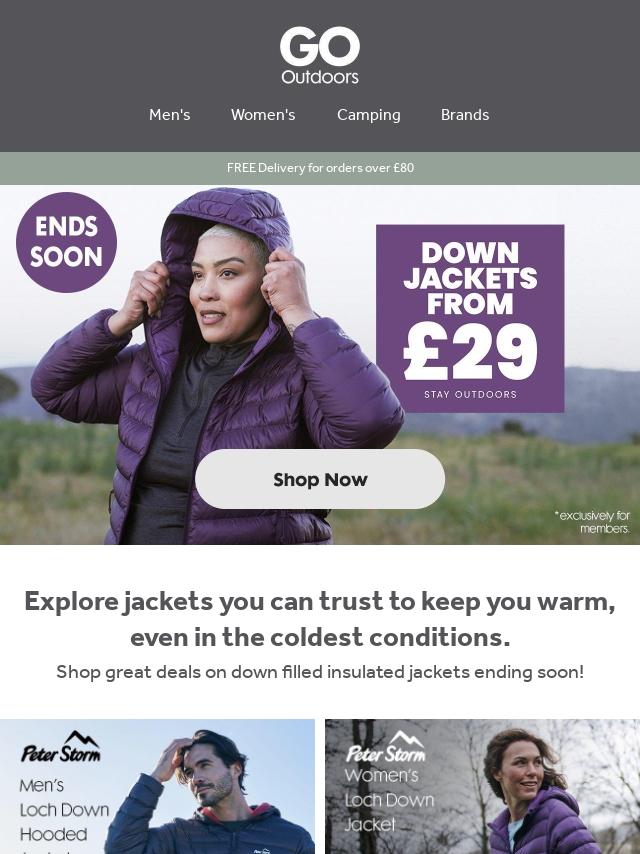Click the Shop Now button
This screenshot has width=640, height=854.
click(320, 479)
